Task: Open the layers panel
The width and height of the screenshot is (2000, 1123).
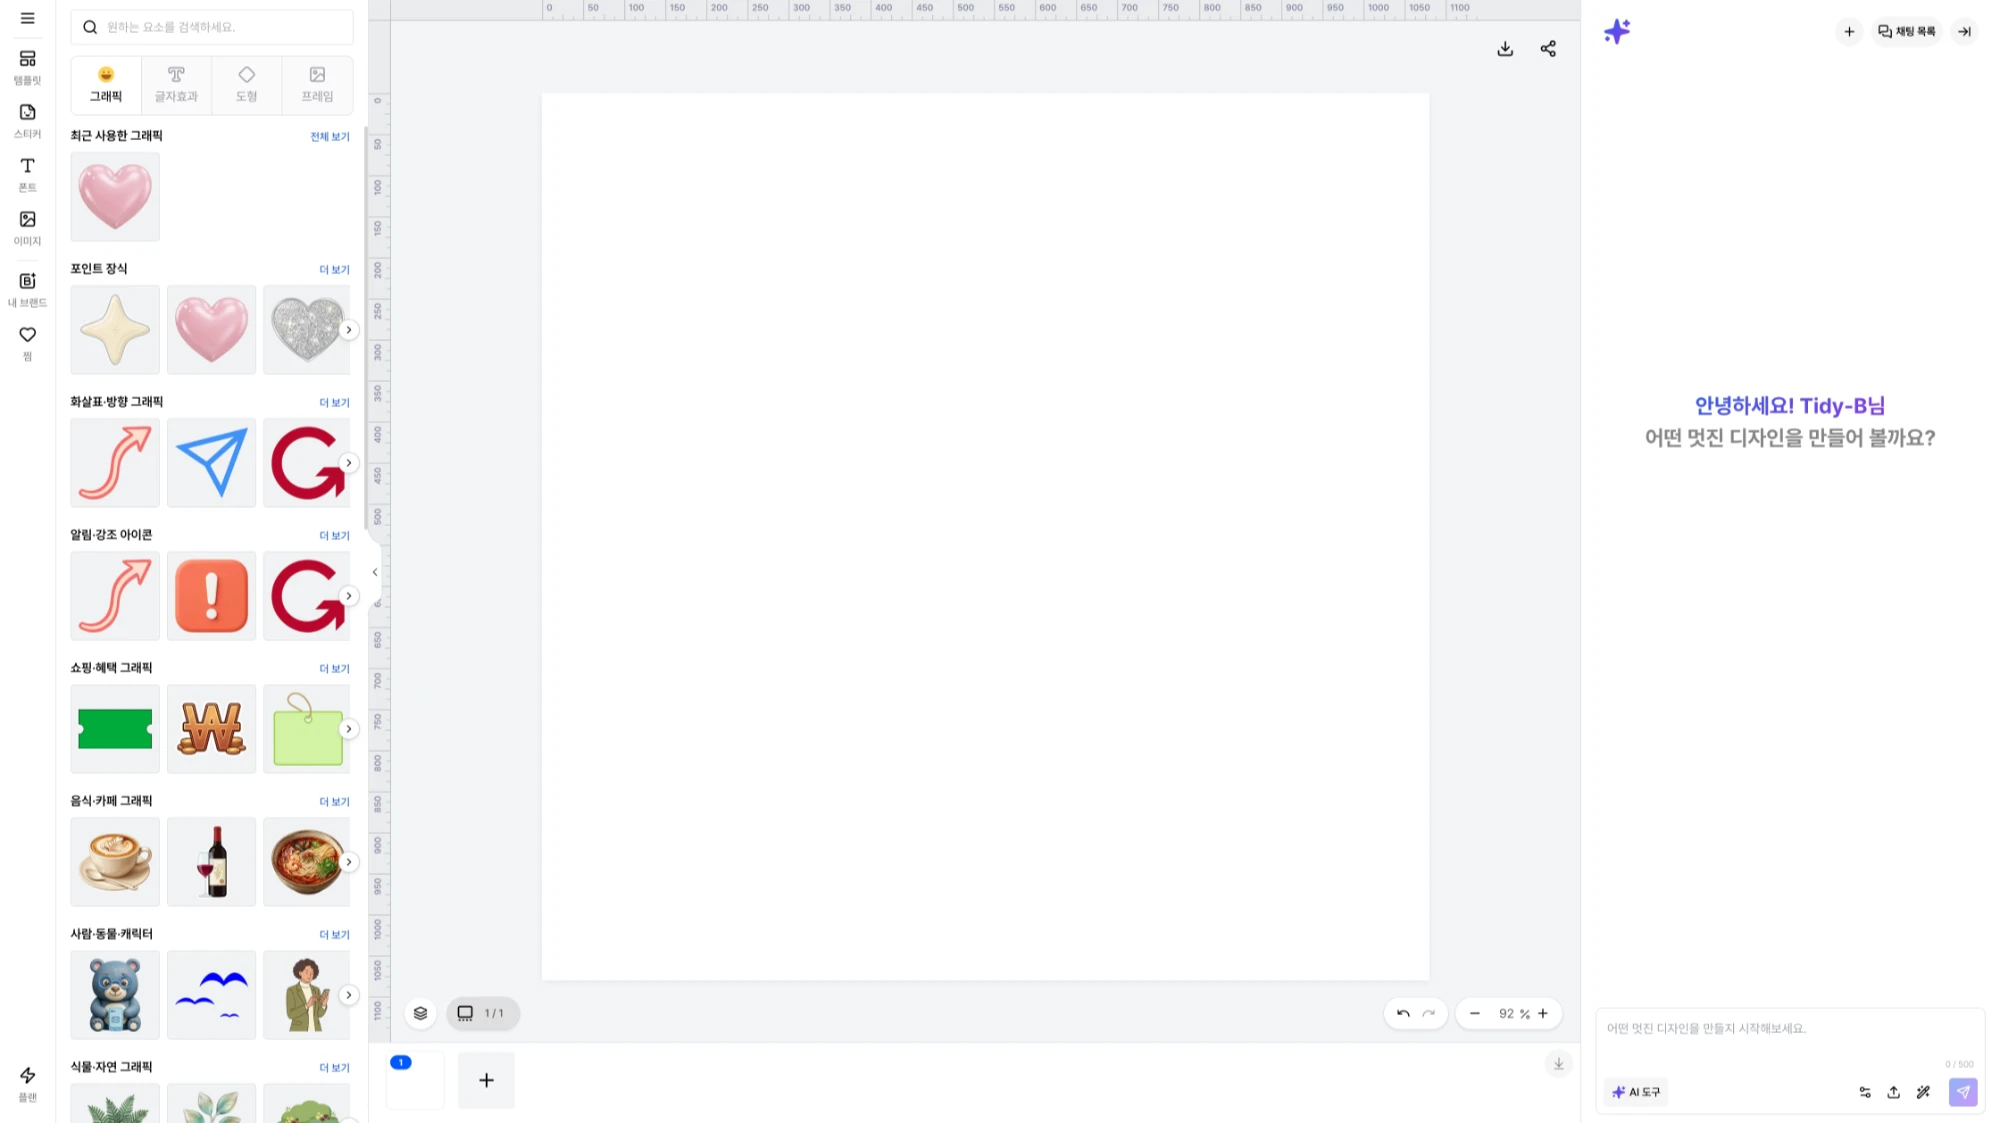Action: pos(420,1013)
